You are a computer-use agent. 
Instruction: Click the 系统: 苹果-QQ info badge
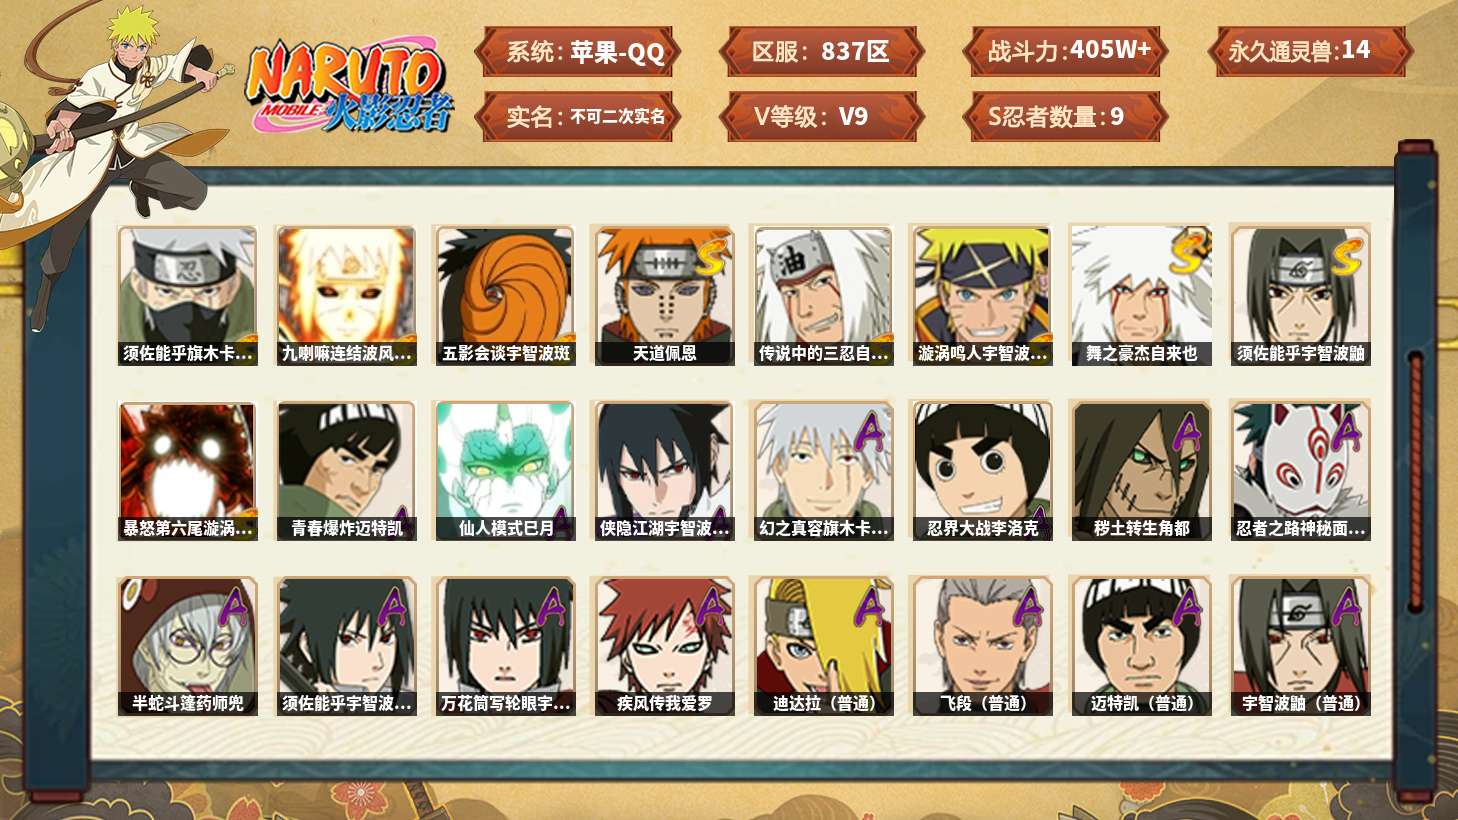point(577,52)
